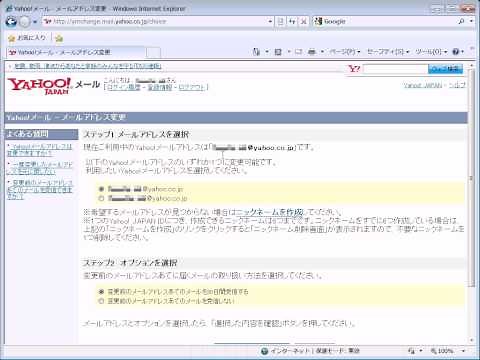This screenshot has width=480, height=360.
Task: Open the ログイン履歴 link
Action: click(x=123, y=87)
